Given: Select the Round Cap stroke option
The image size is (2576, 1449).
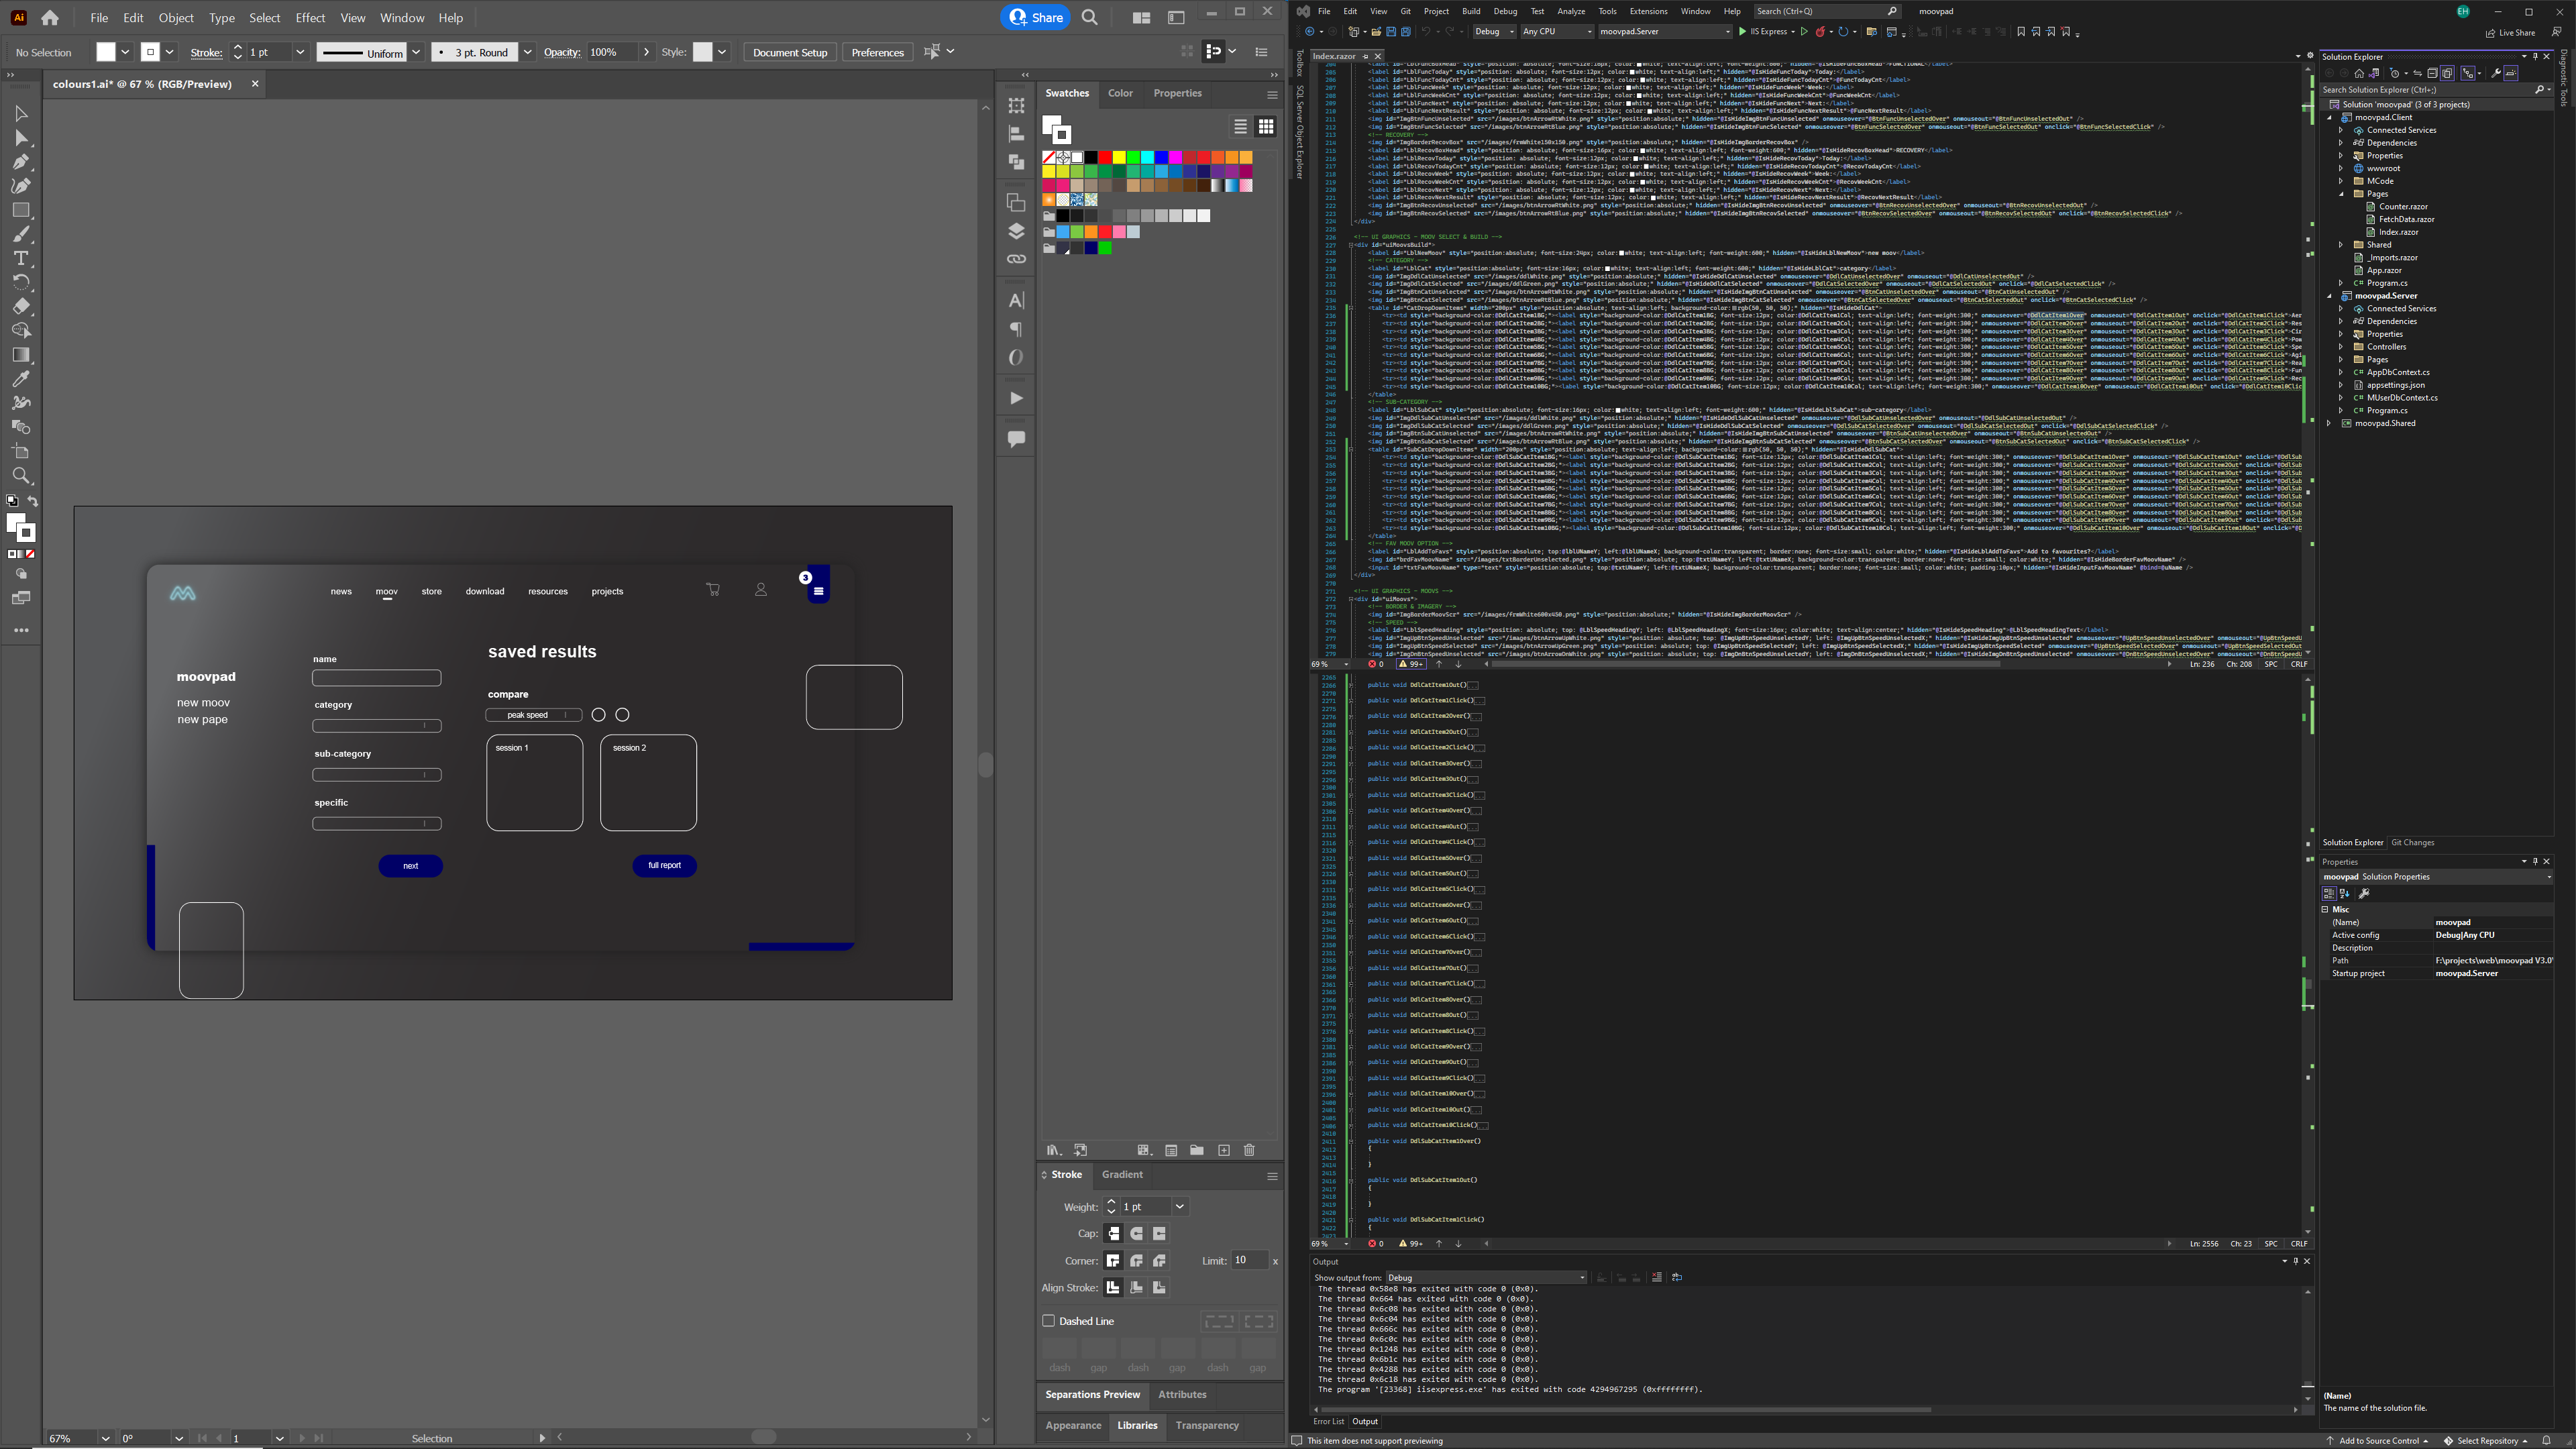Looking at the screenshot, I should (x=1137, y=1234).
